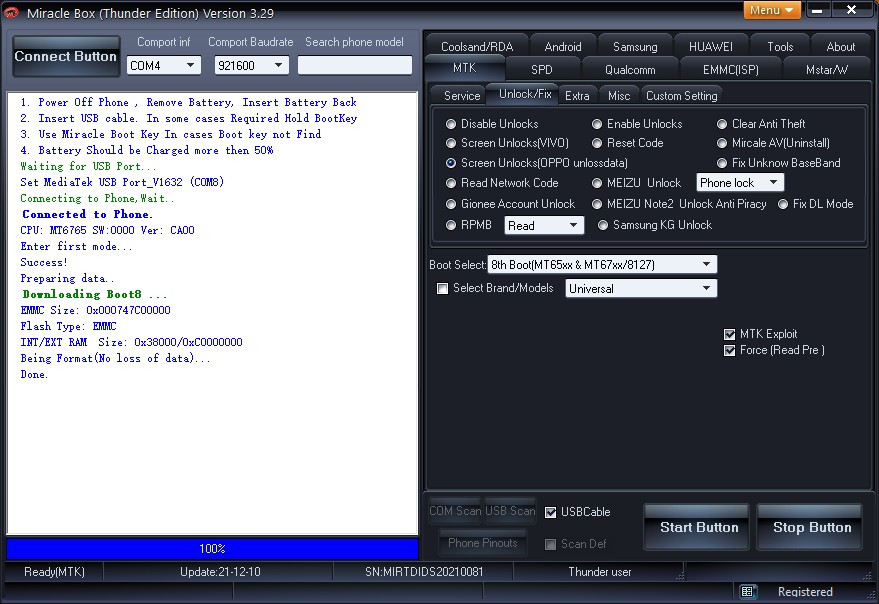Screen dimensions: 879x604
Task: Click the COM Scan button
Action: pos(455,511)
